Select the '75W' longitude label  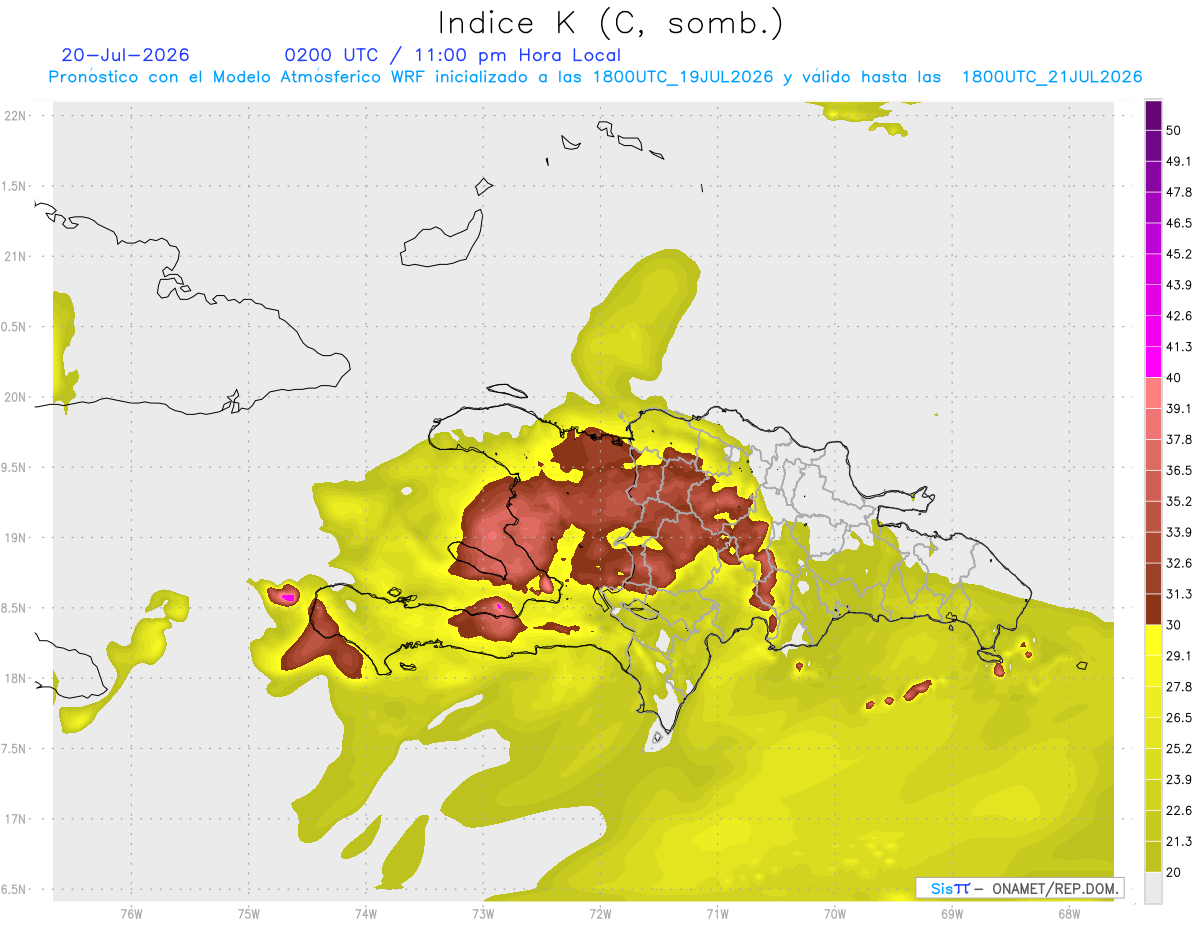(248, 914)
